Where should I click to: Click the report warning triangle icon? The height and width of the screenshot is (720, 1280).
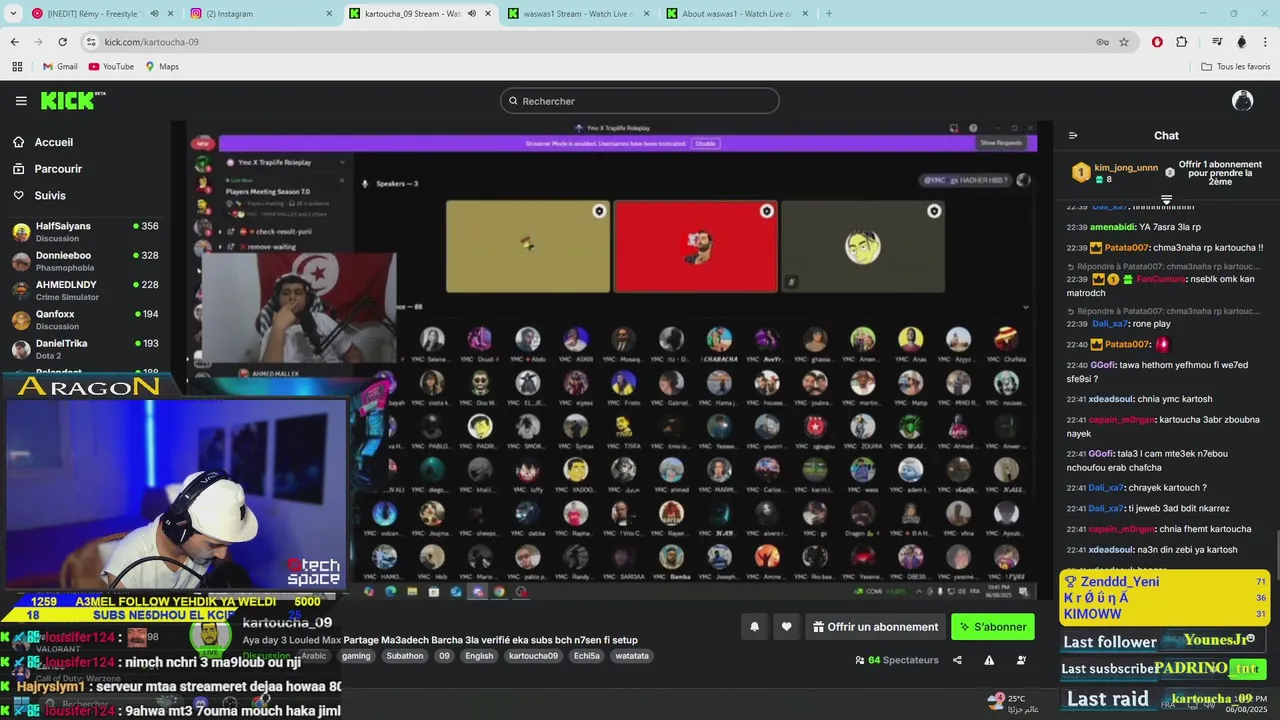989,660
